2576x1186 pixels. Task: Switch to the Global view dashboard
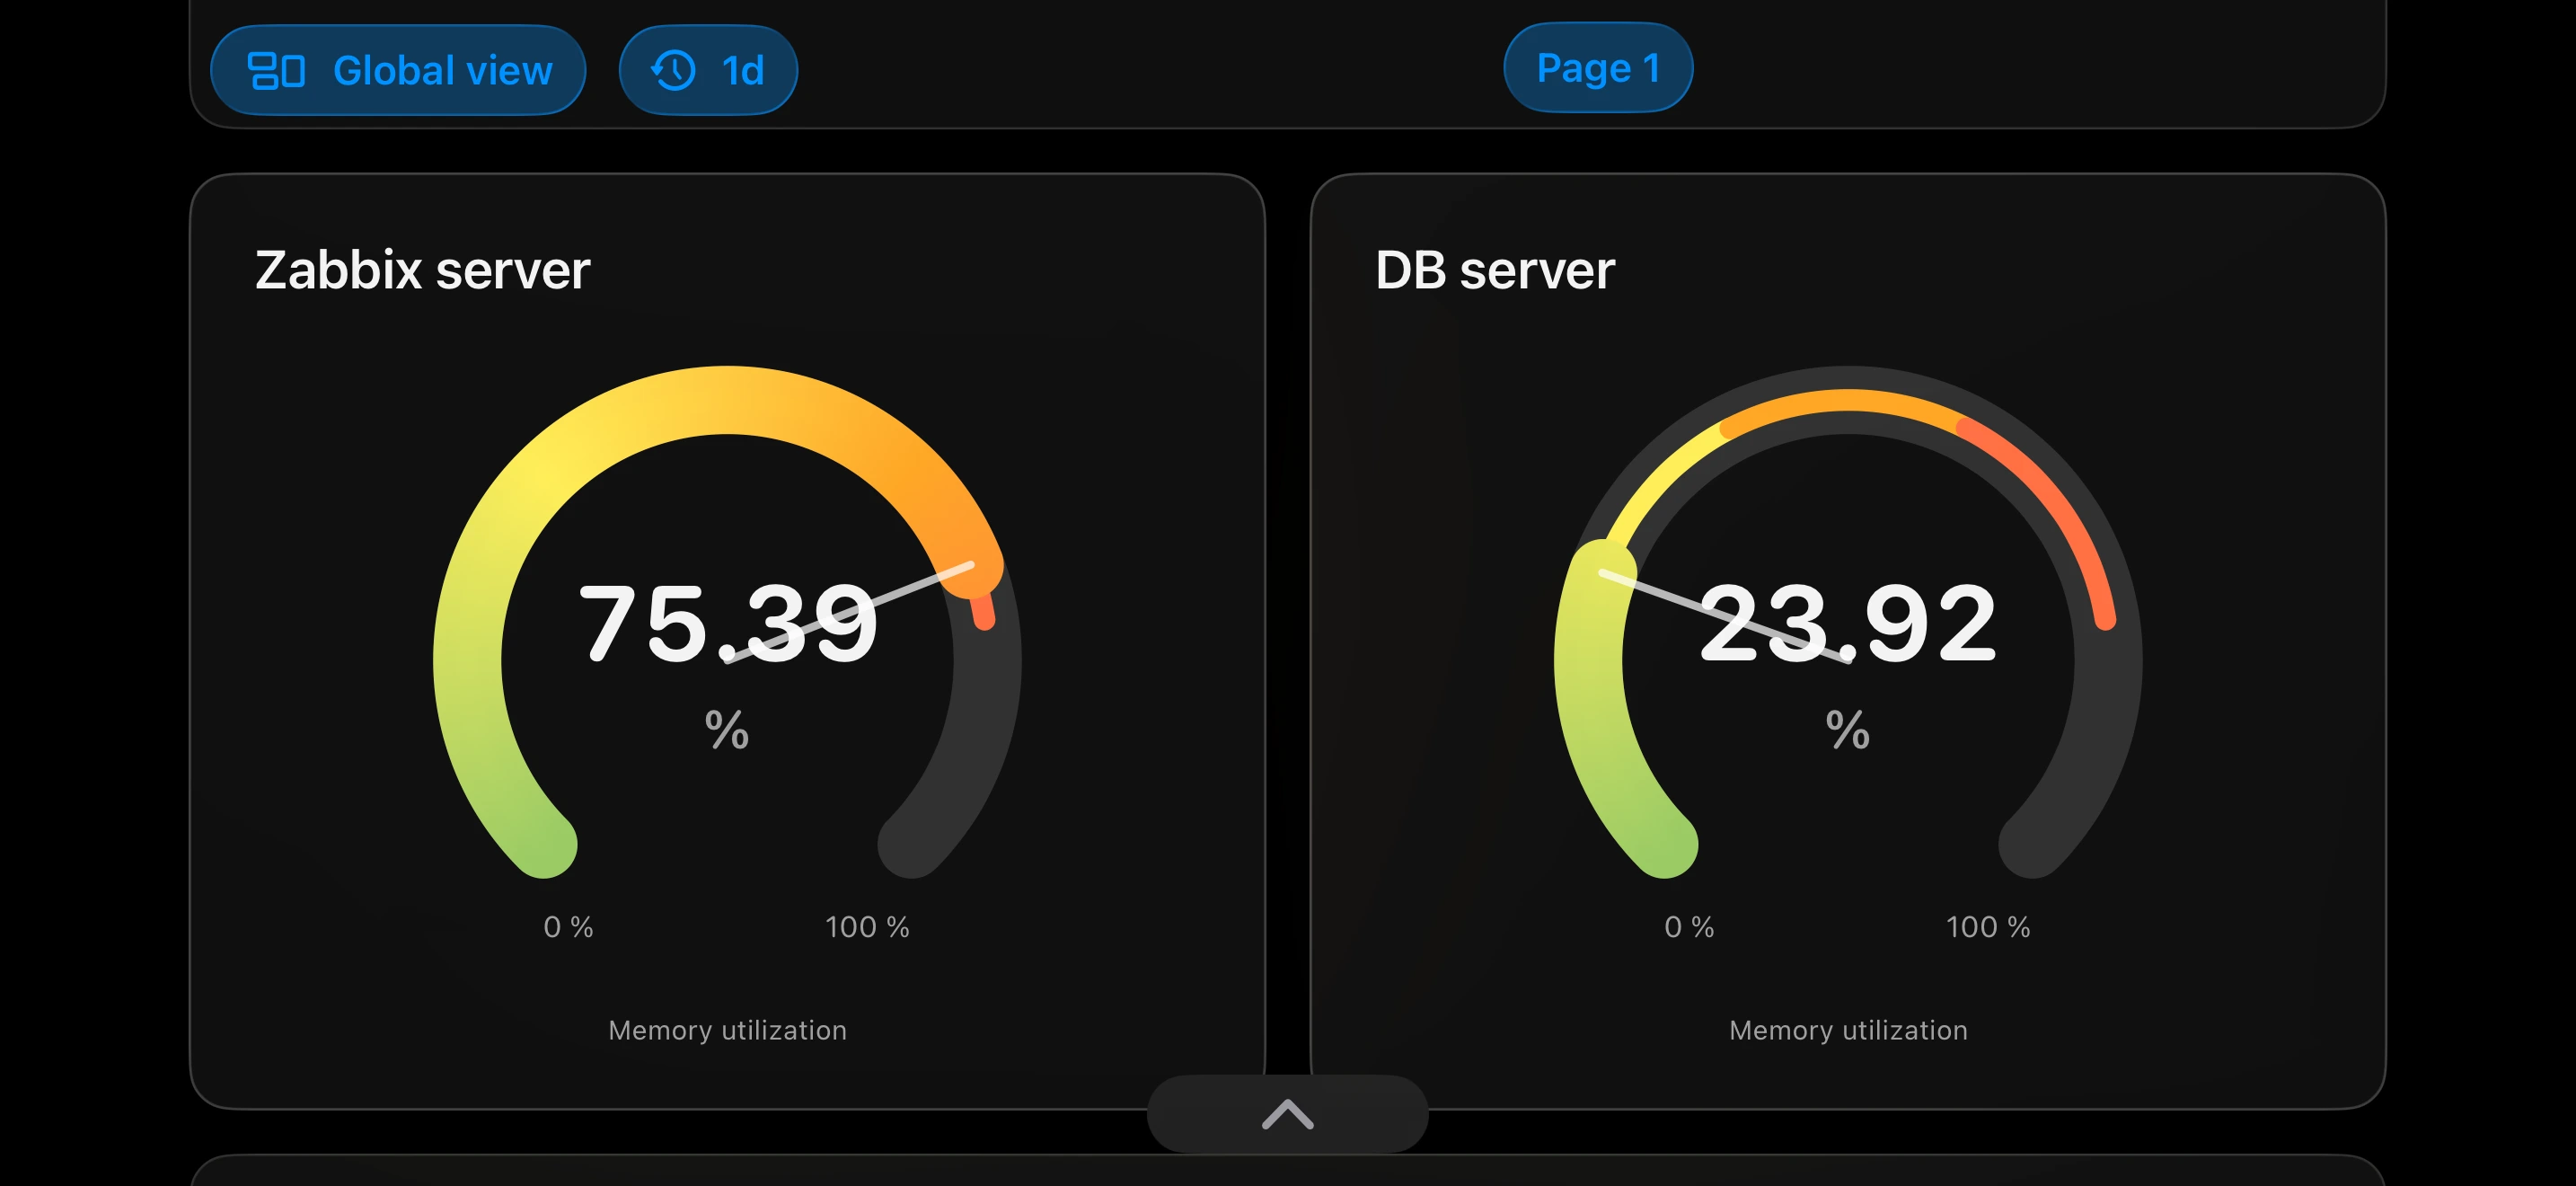[397, 69]
